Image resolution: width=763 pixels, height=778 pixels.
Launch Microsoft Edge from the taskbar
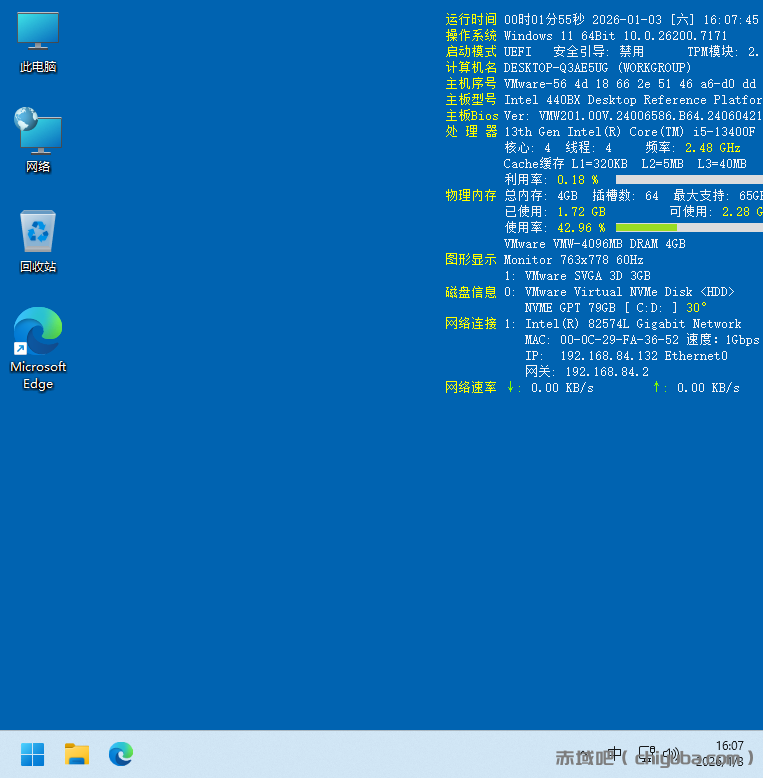(121, 754)
